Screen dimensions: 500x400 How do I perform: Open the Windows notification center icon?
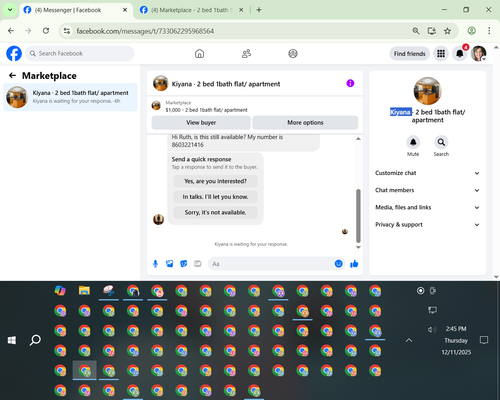(484, 340)
